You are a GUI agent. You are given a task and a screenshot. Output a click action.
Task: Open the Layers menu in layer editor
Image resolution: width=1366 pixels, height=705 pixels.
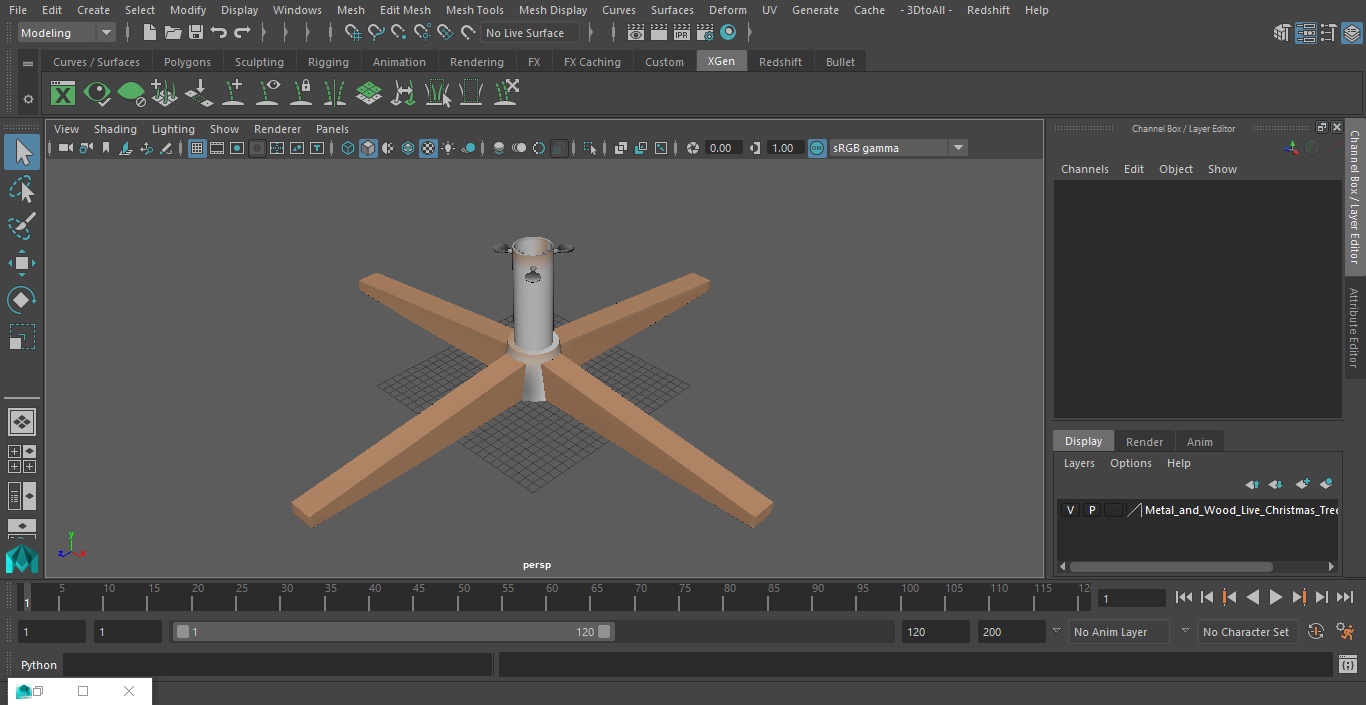coord(1079,463)
